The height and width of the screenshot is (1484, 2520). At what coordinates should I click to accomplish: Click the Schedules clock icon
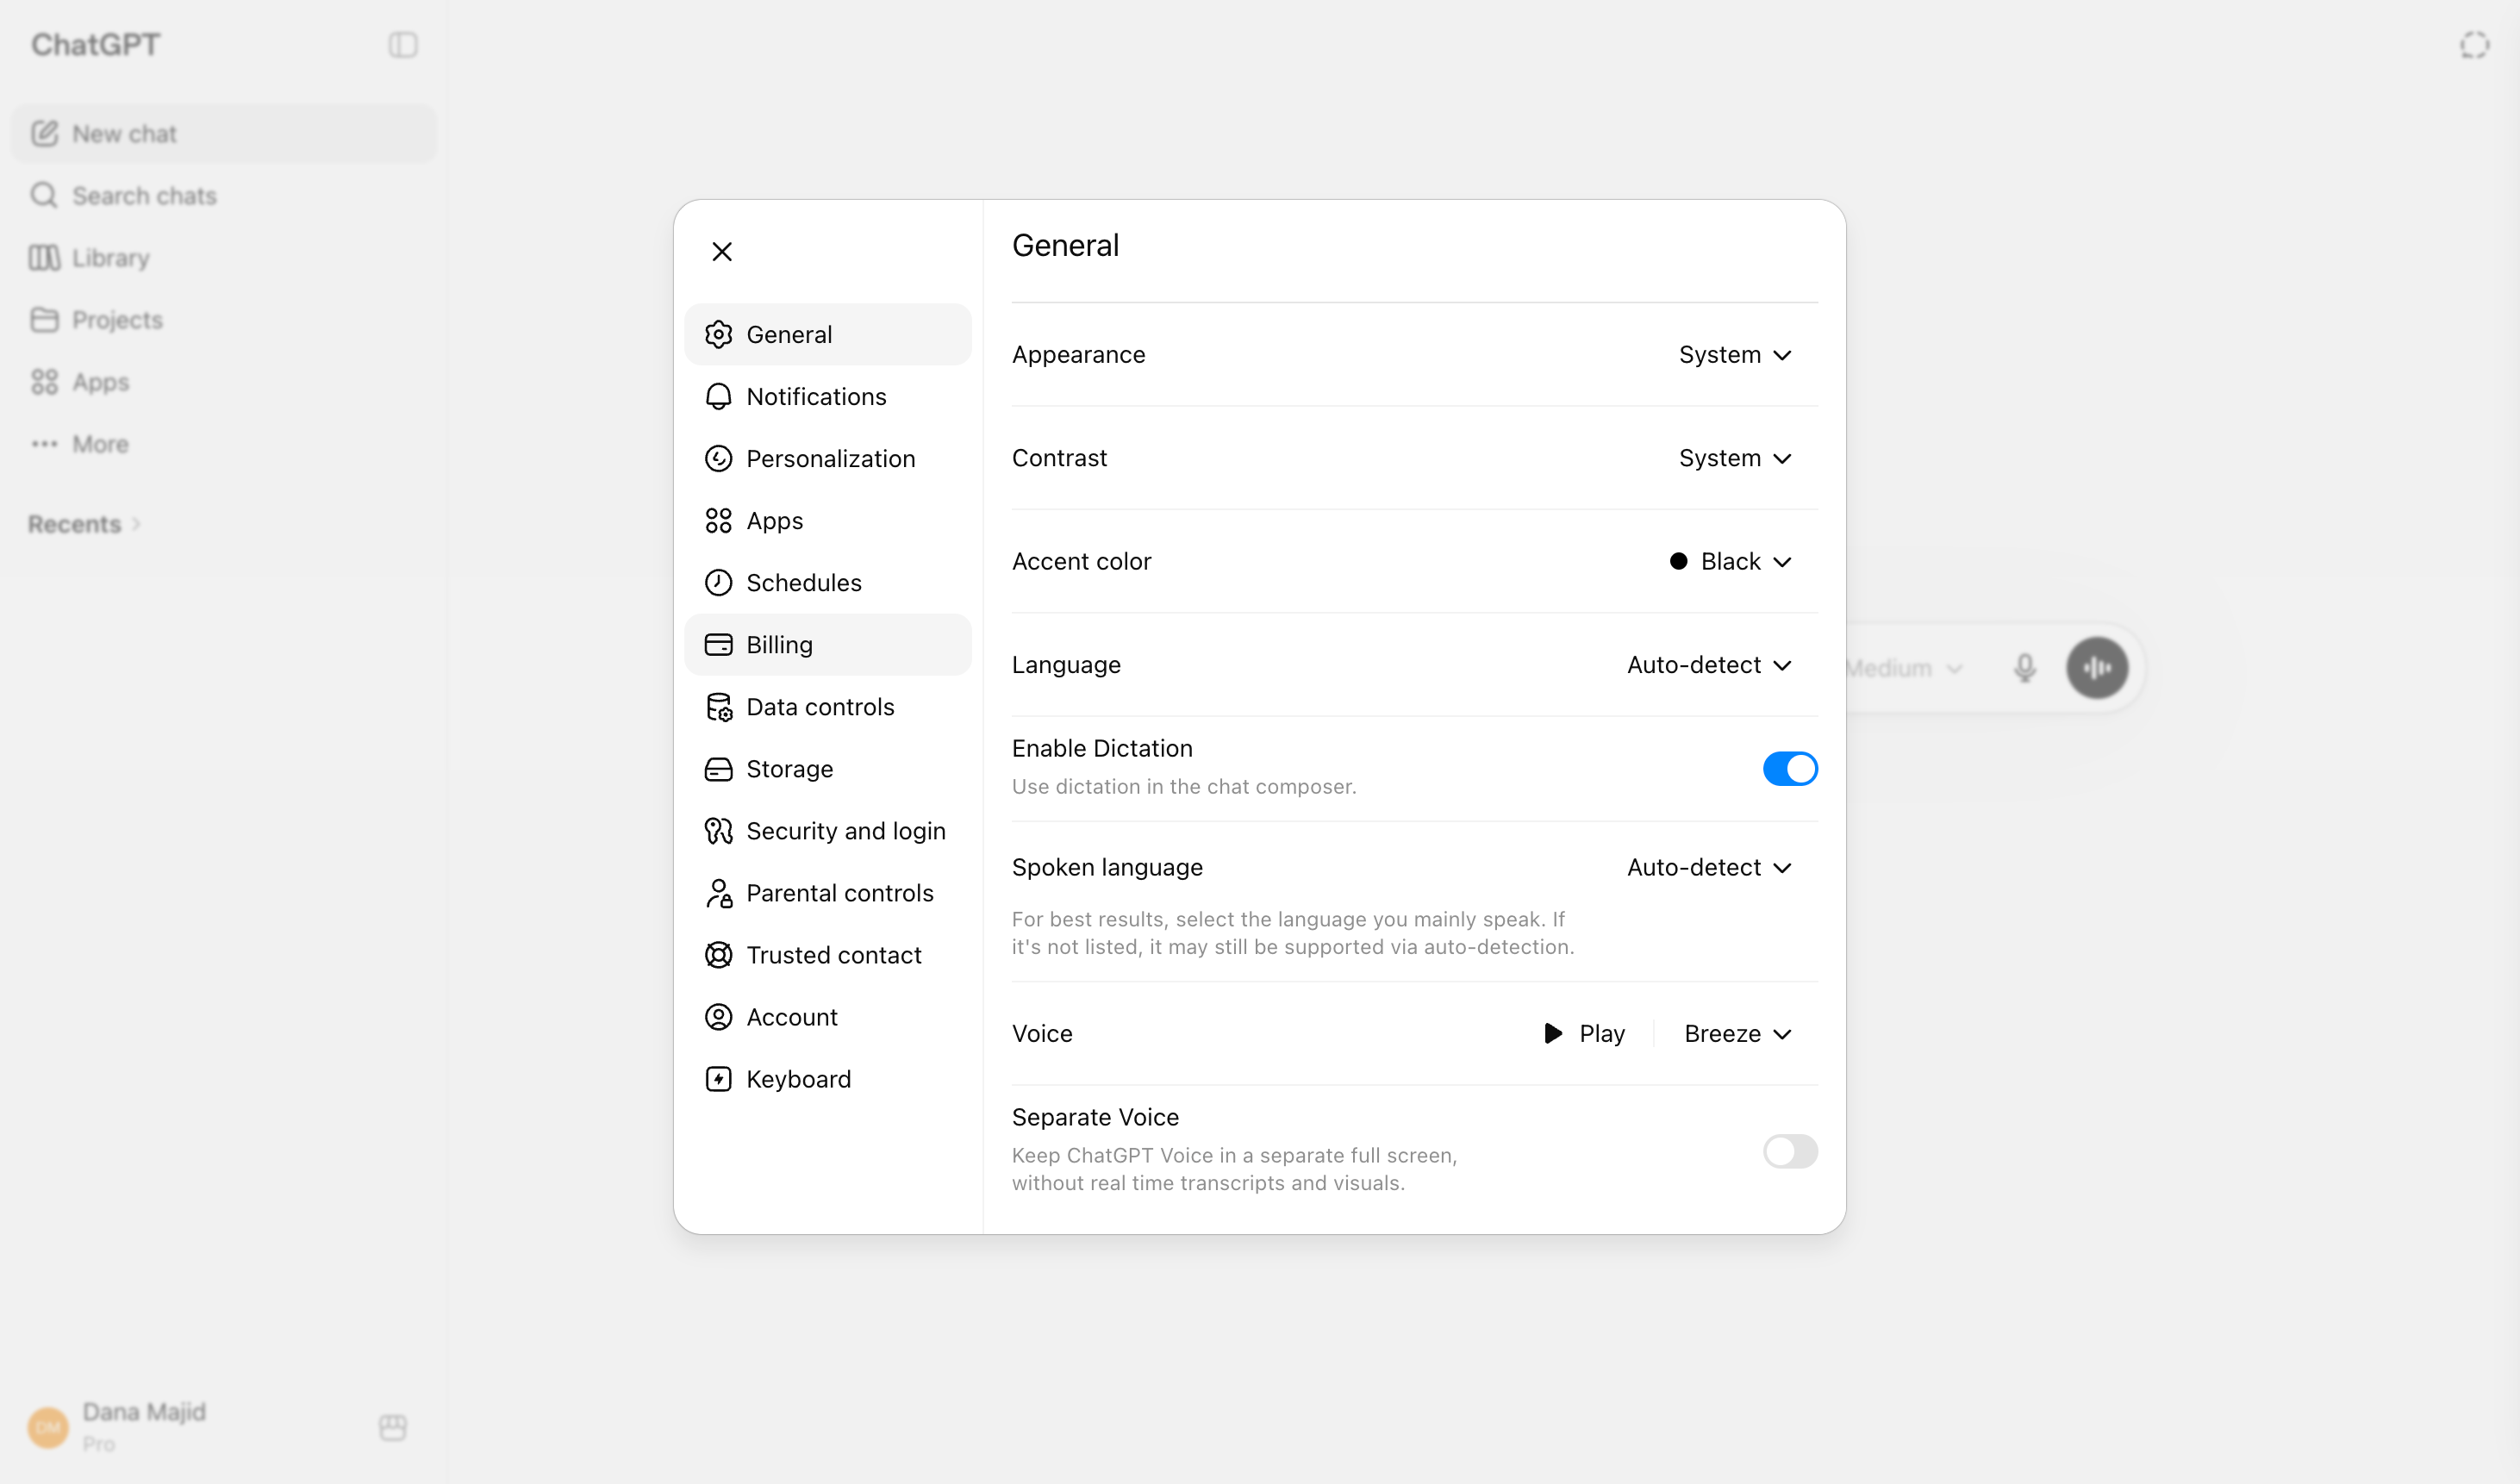tap(718, 582)
